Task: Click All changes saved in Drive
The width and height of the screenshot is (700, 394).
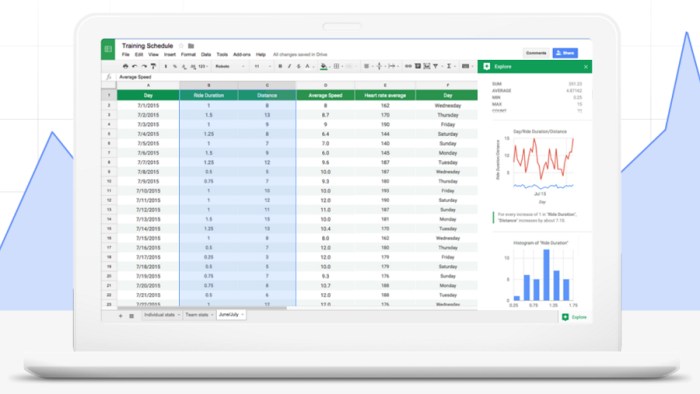Action: pos(300,54)
